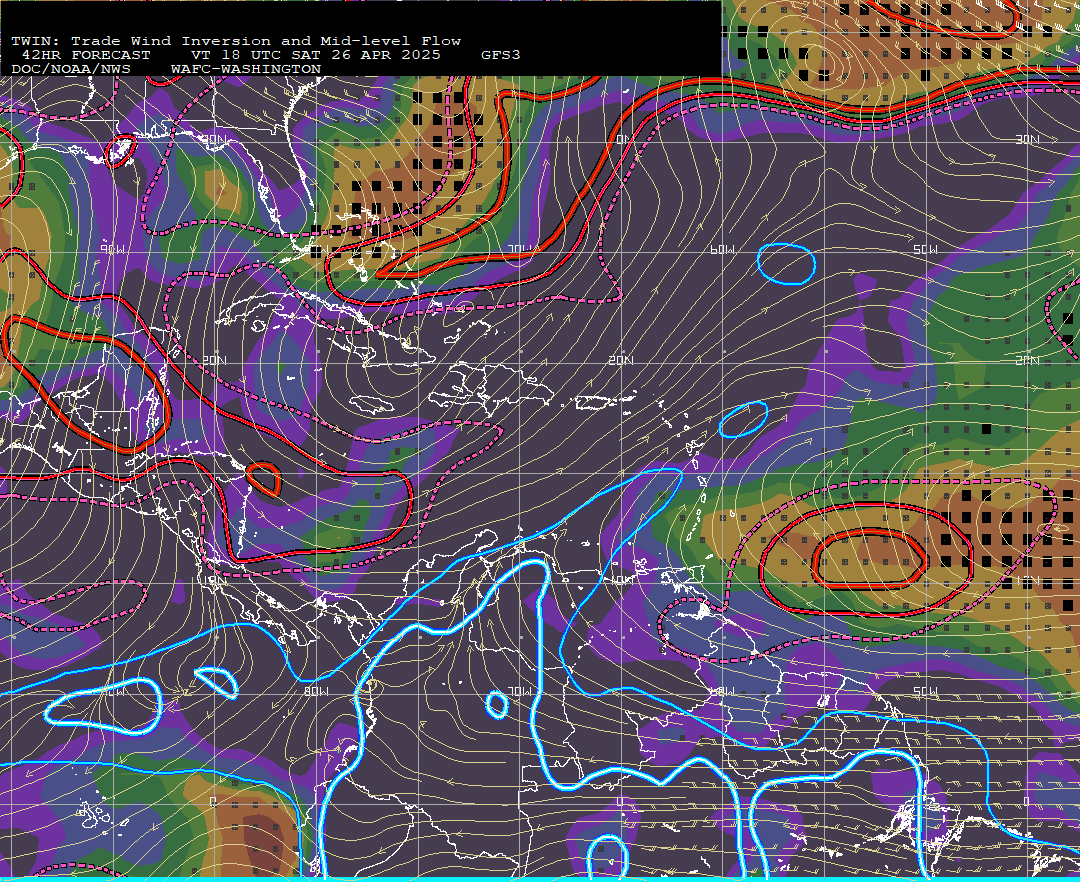Click the 10N label near Trinidad
This screenshot has height=882, width=1080.
coord(621,580)
